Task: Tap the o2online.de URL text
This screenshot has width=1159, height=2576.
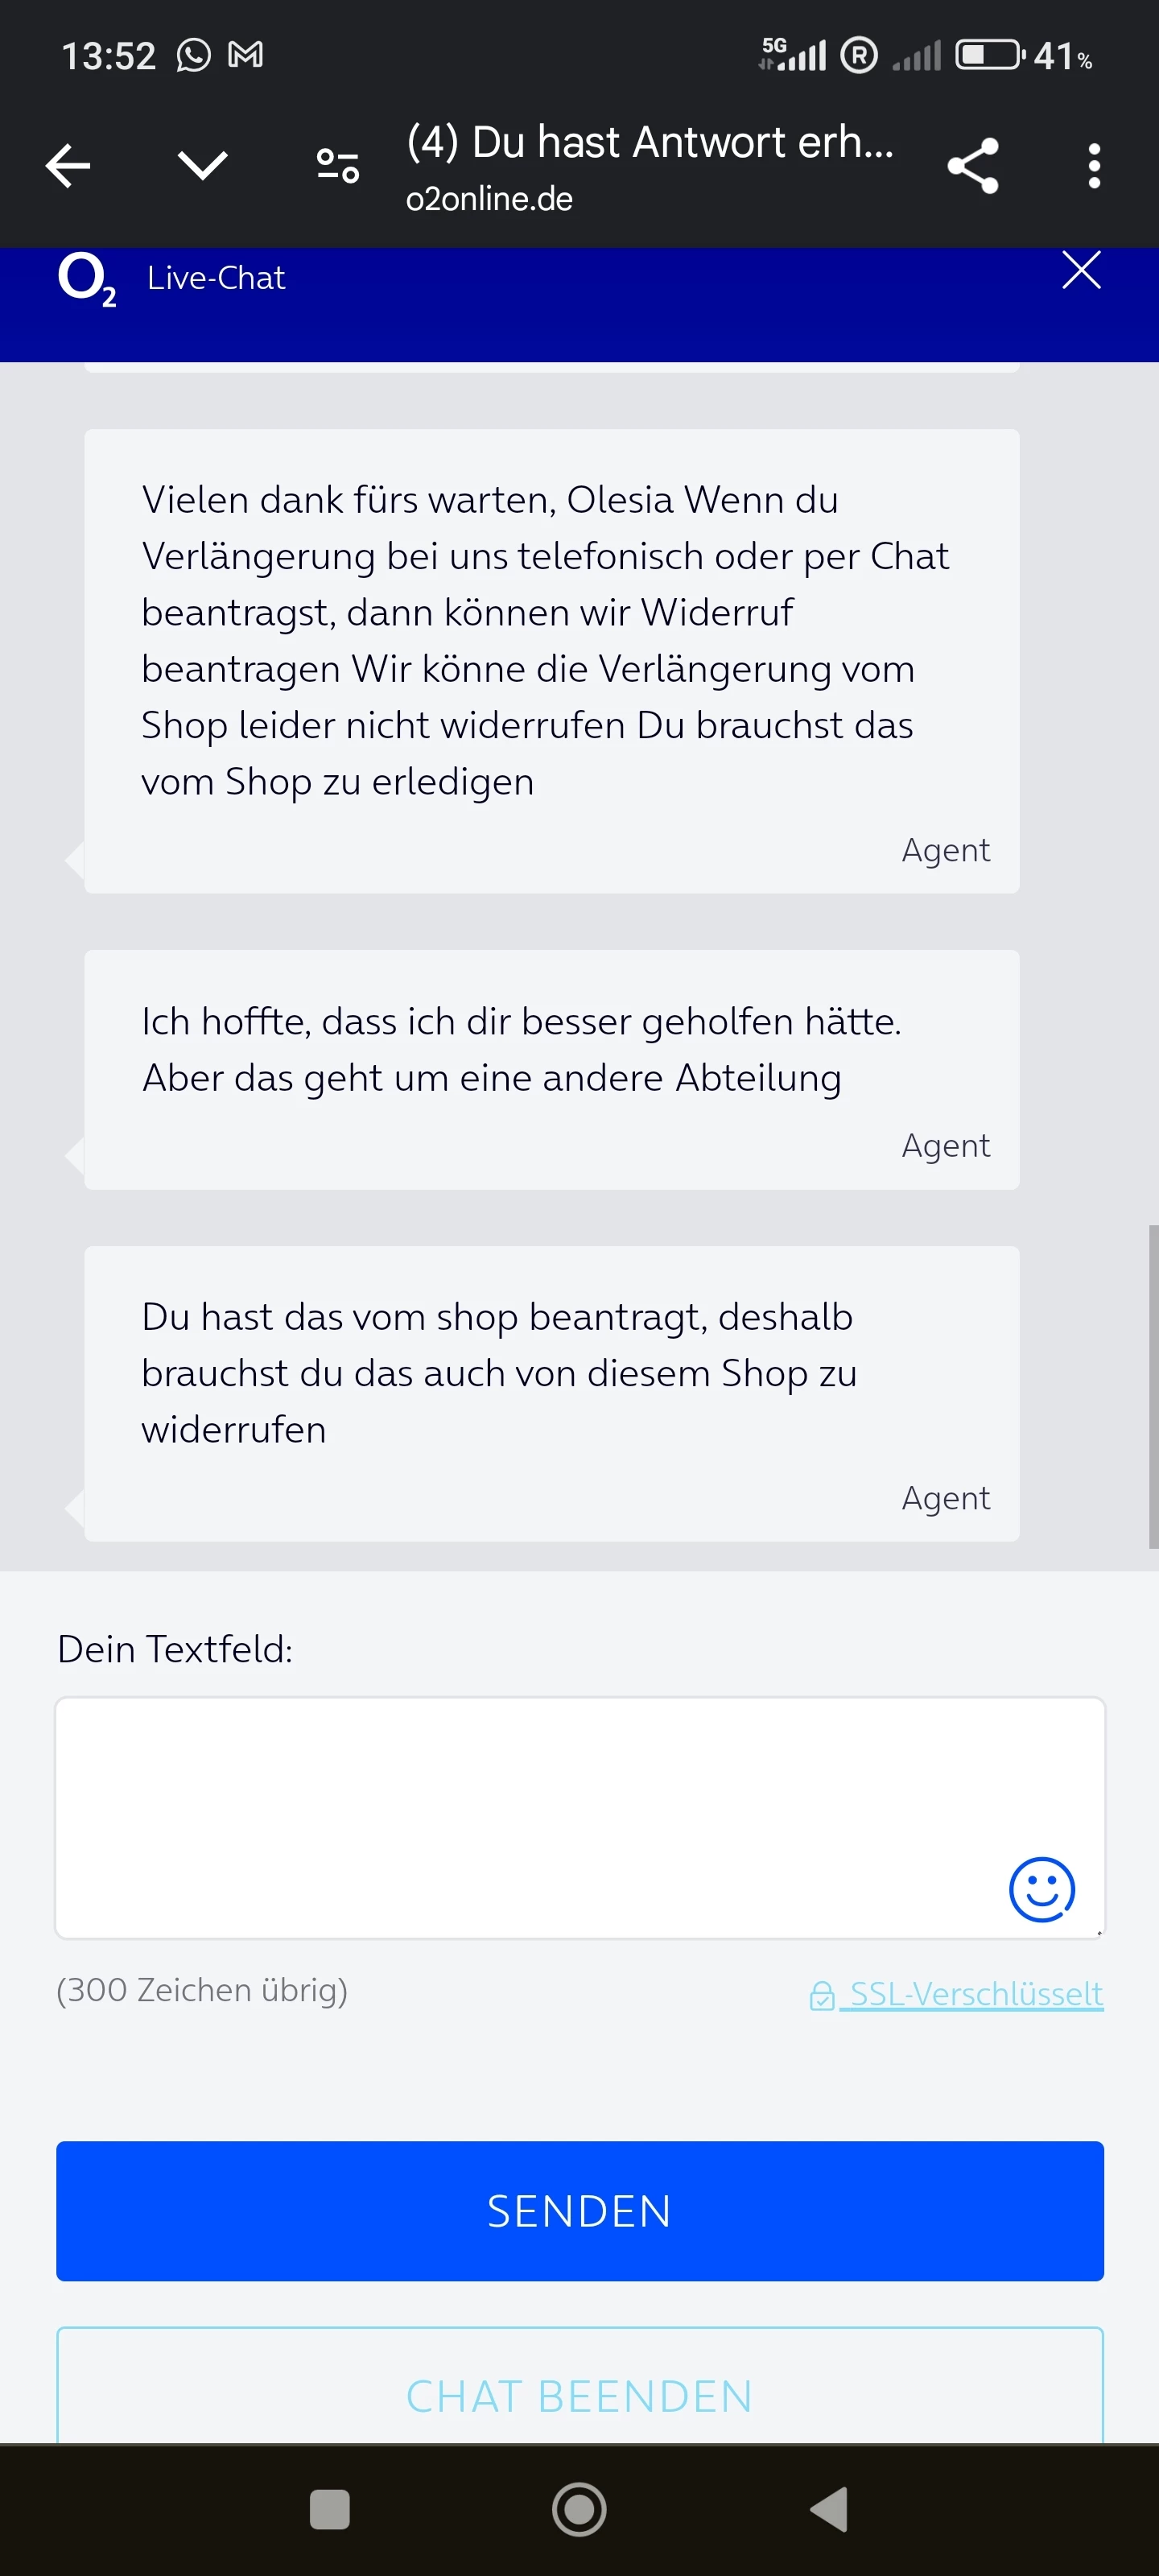Action: [x=489, y=199]
